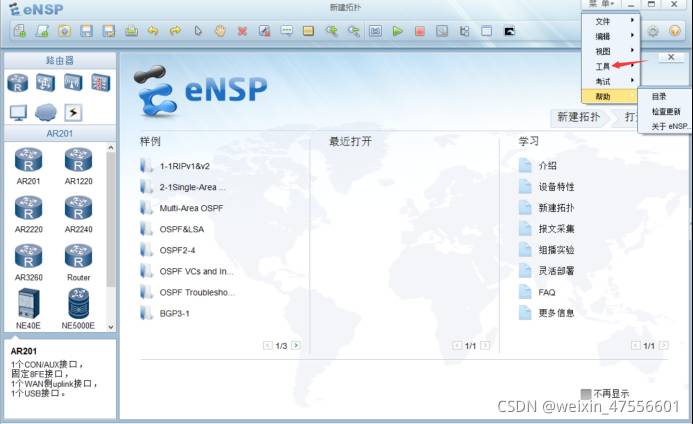Click the New Exam Project toolbar icon
This screenshot has width=693, height=424.
[x=42, y=31]
